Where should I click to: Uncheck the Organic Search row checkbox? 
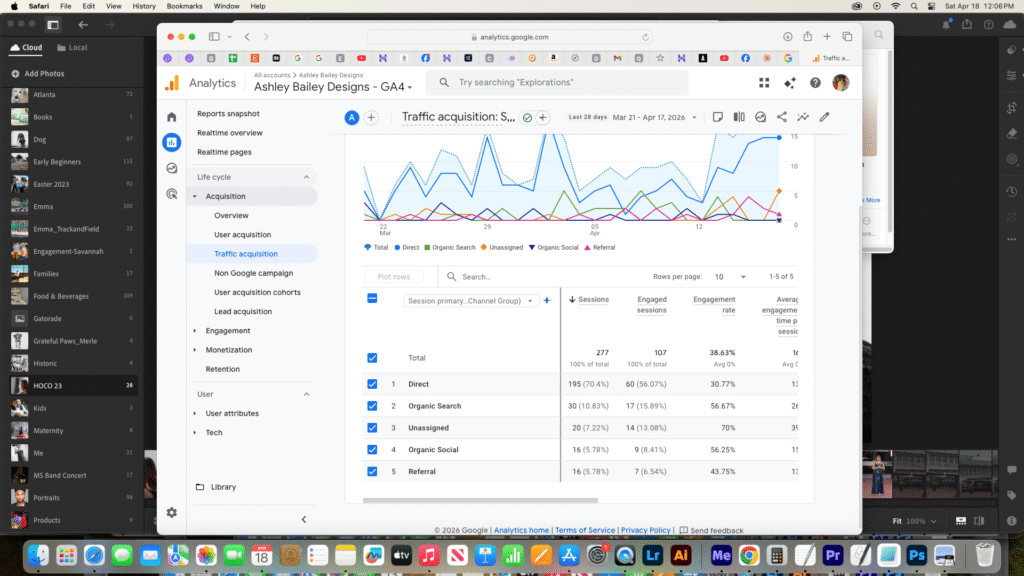[x=372, y=406]
